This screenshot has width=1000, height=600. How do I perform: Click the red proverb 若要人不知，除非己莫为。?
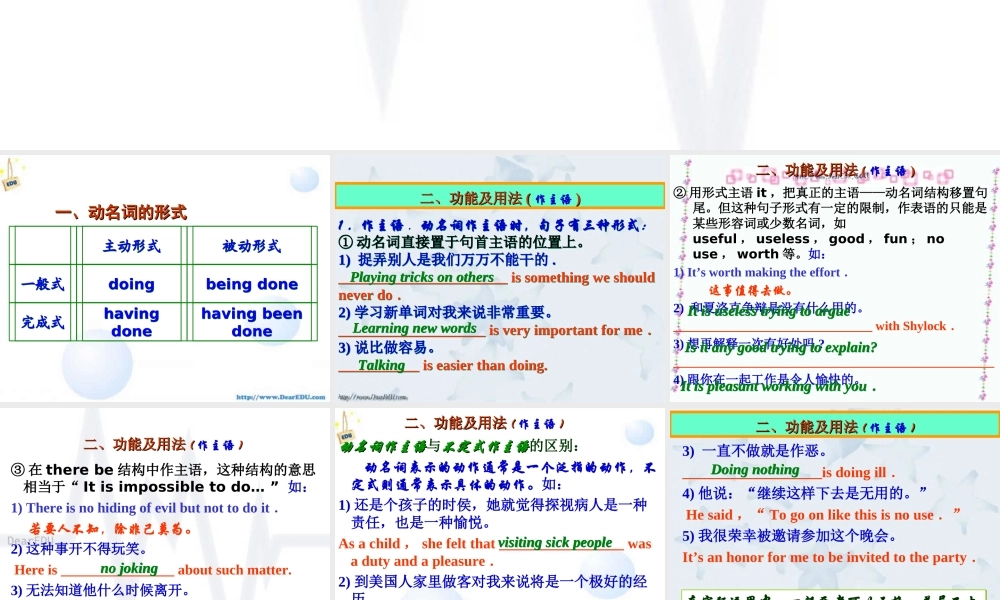110,529
